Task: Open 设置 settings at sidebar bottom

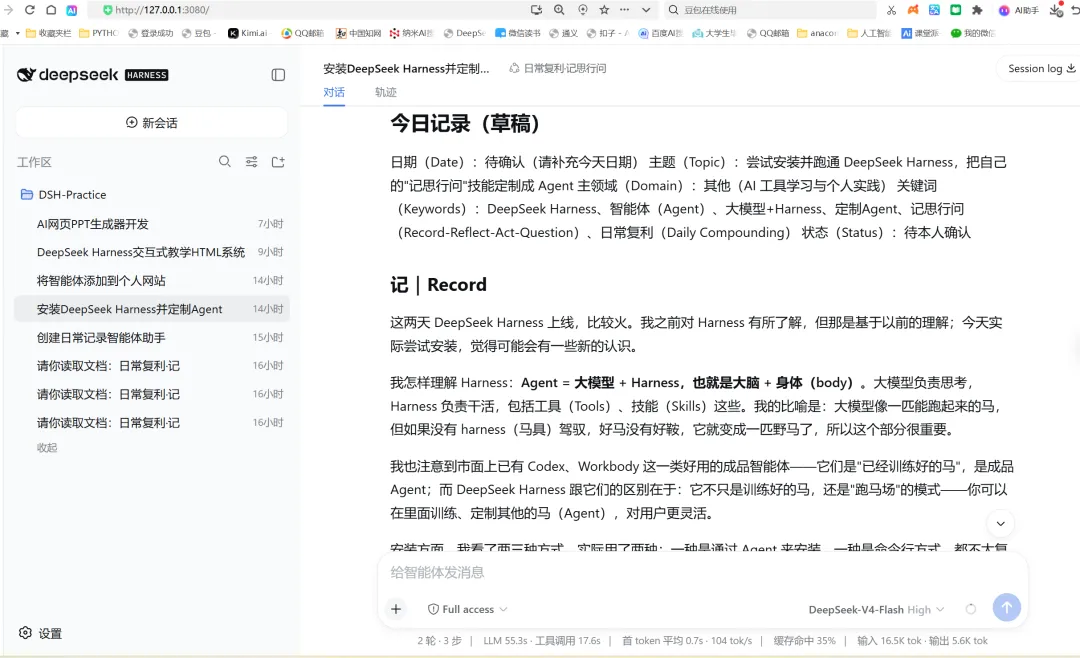Action: point(41,633)
